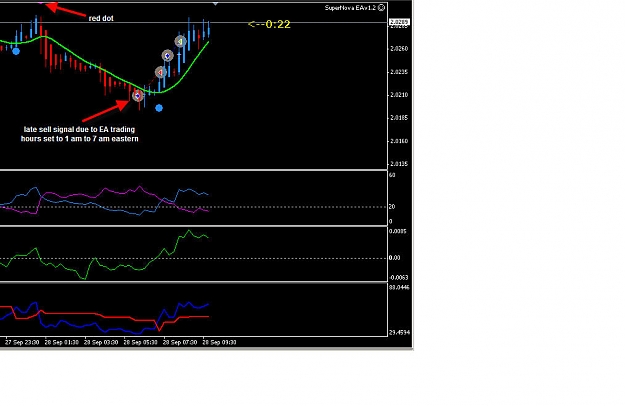Click the 60 scale value of the first indicator
This screenshot has width=625, height=406.
[x=392, y=175]
